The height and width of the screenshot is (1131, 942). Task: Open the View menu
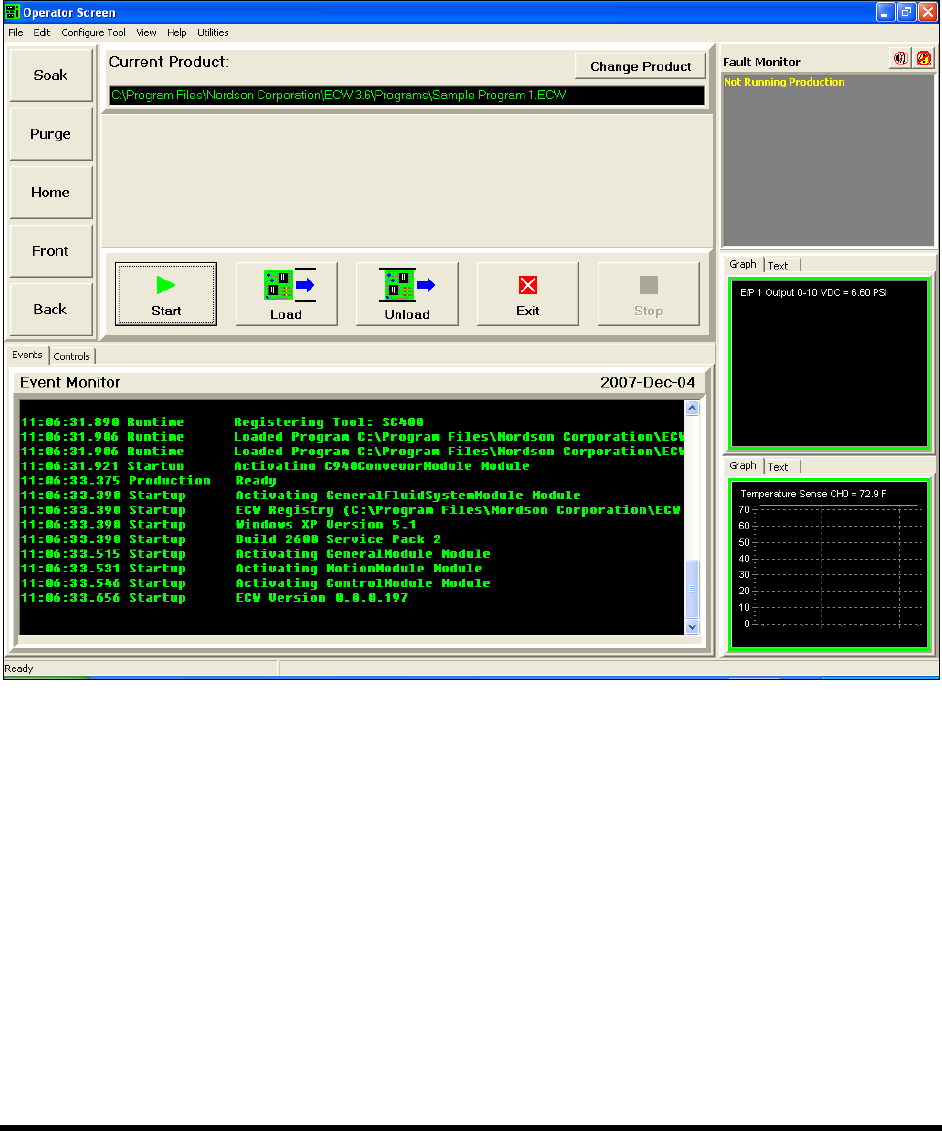146,32
